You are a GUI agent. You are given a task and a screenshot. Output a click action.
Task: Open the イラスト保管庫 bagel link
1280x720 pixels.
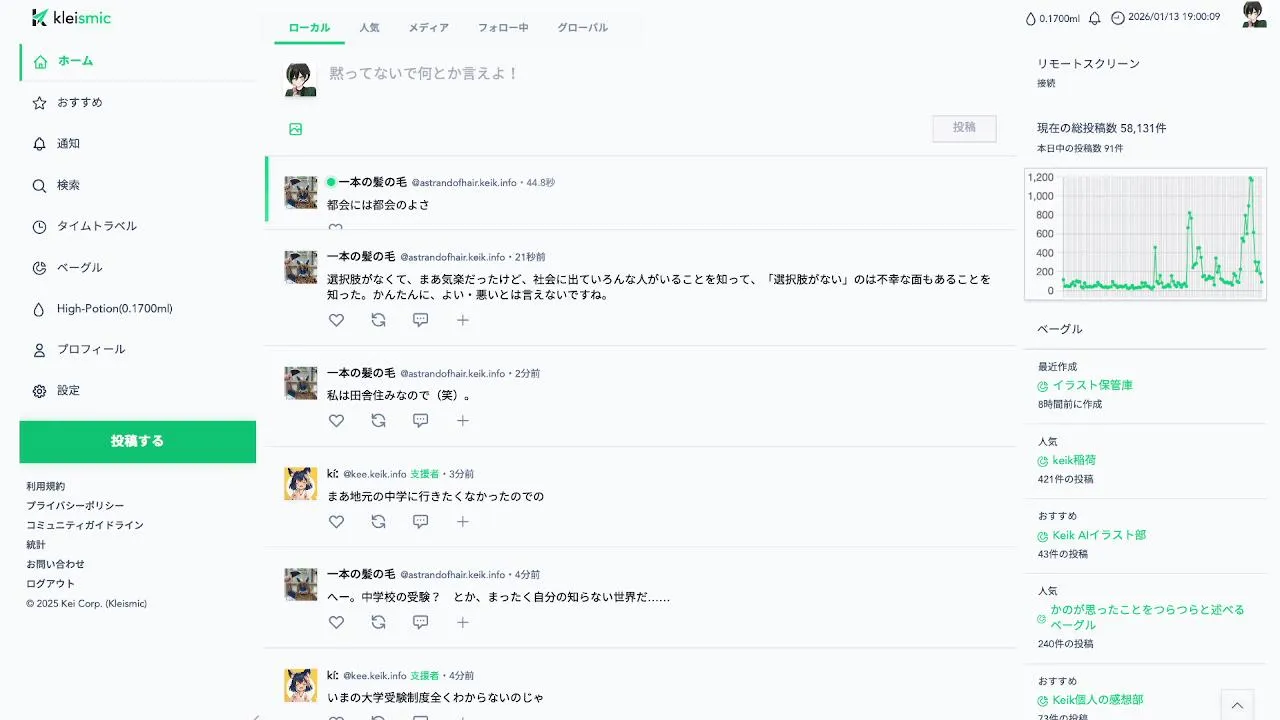1092,385
